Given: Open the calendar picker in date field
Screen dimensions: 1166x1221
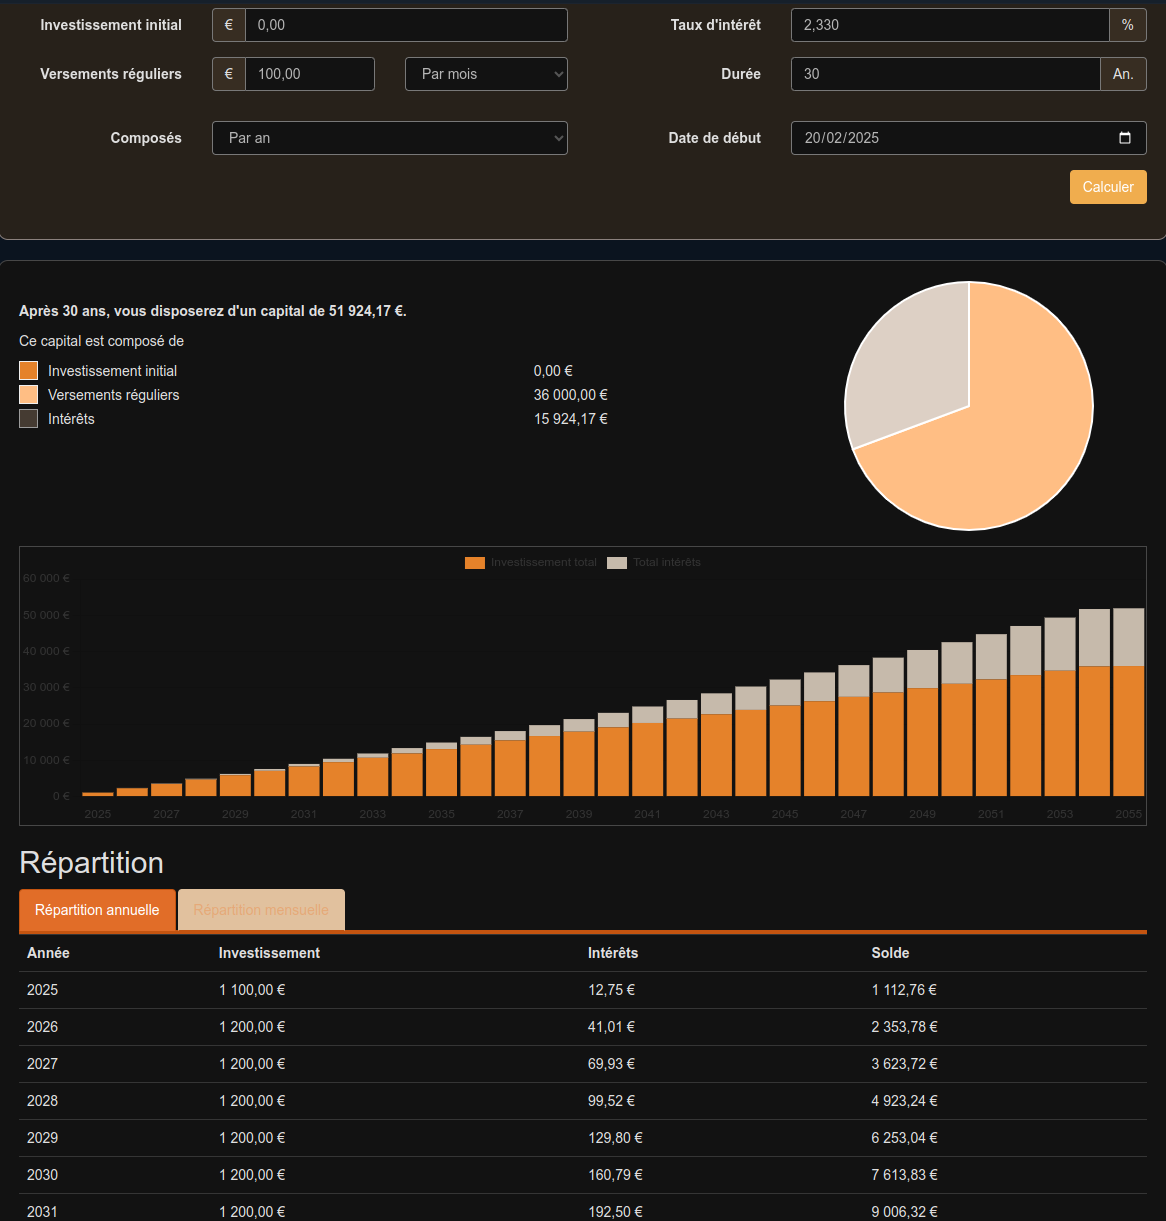Looking at the screenshot, I should pos(1124,138).
